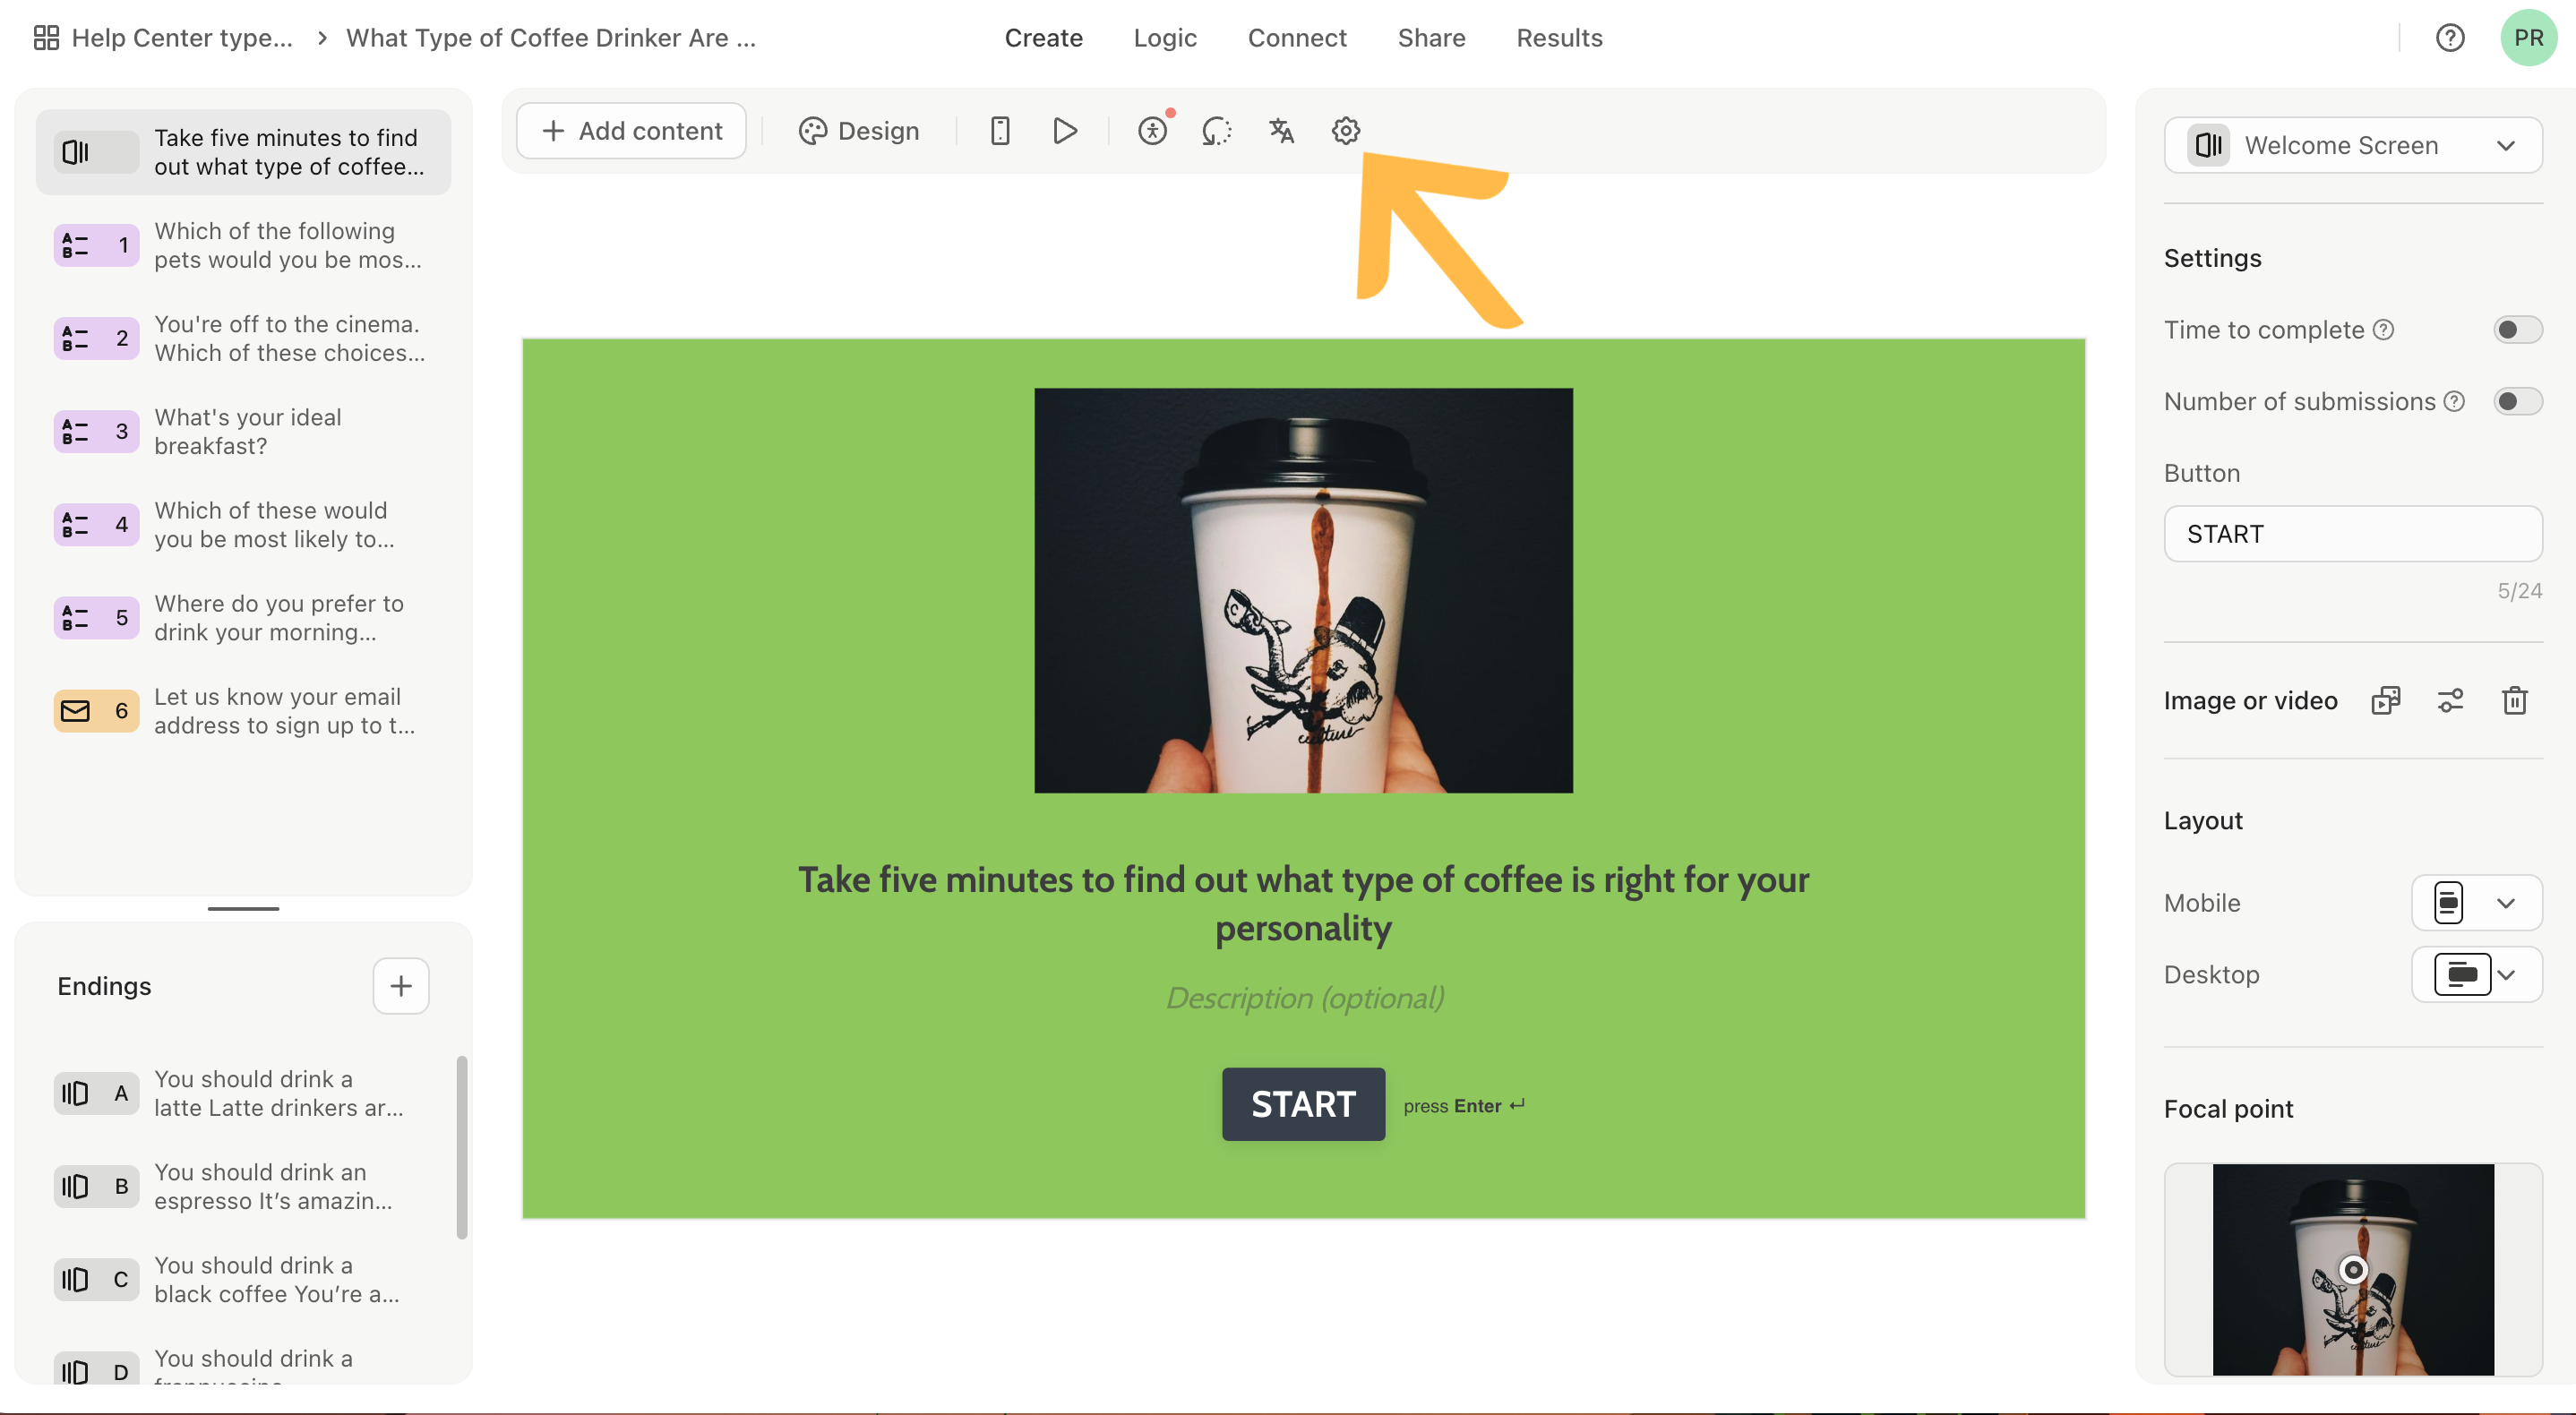Open the mobile preview icon
2576x1415 pixels.
point(1000,131)
